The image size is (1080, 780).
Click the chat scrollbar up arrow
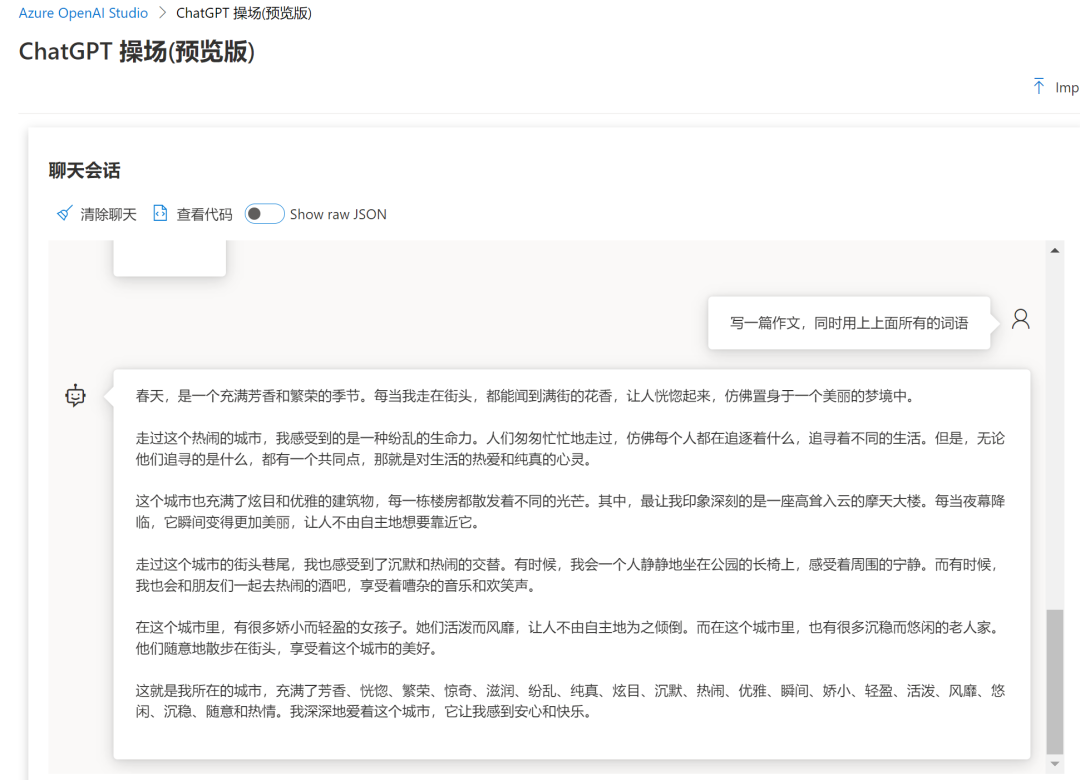click(1055, 250)
